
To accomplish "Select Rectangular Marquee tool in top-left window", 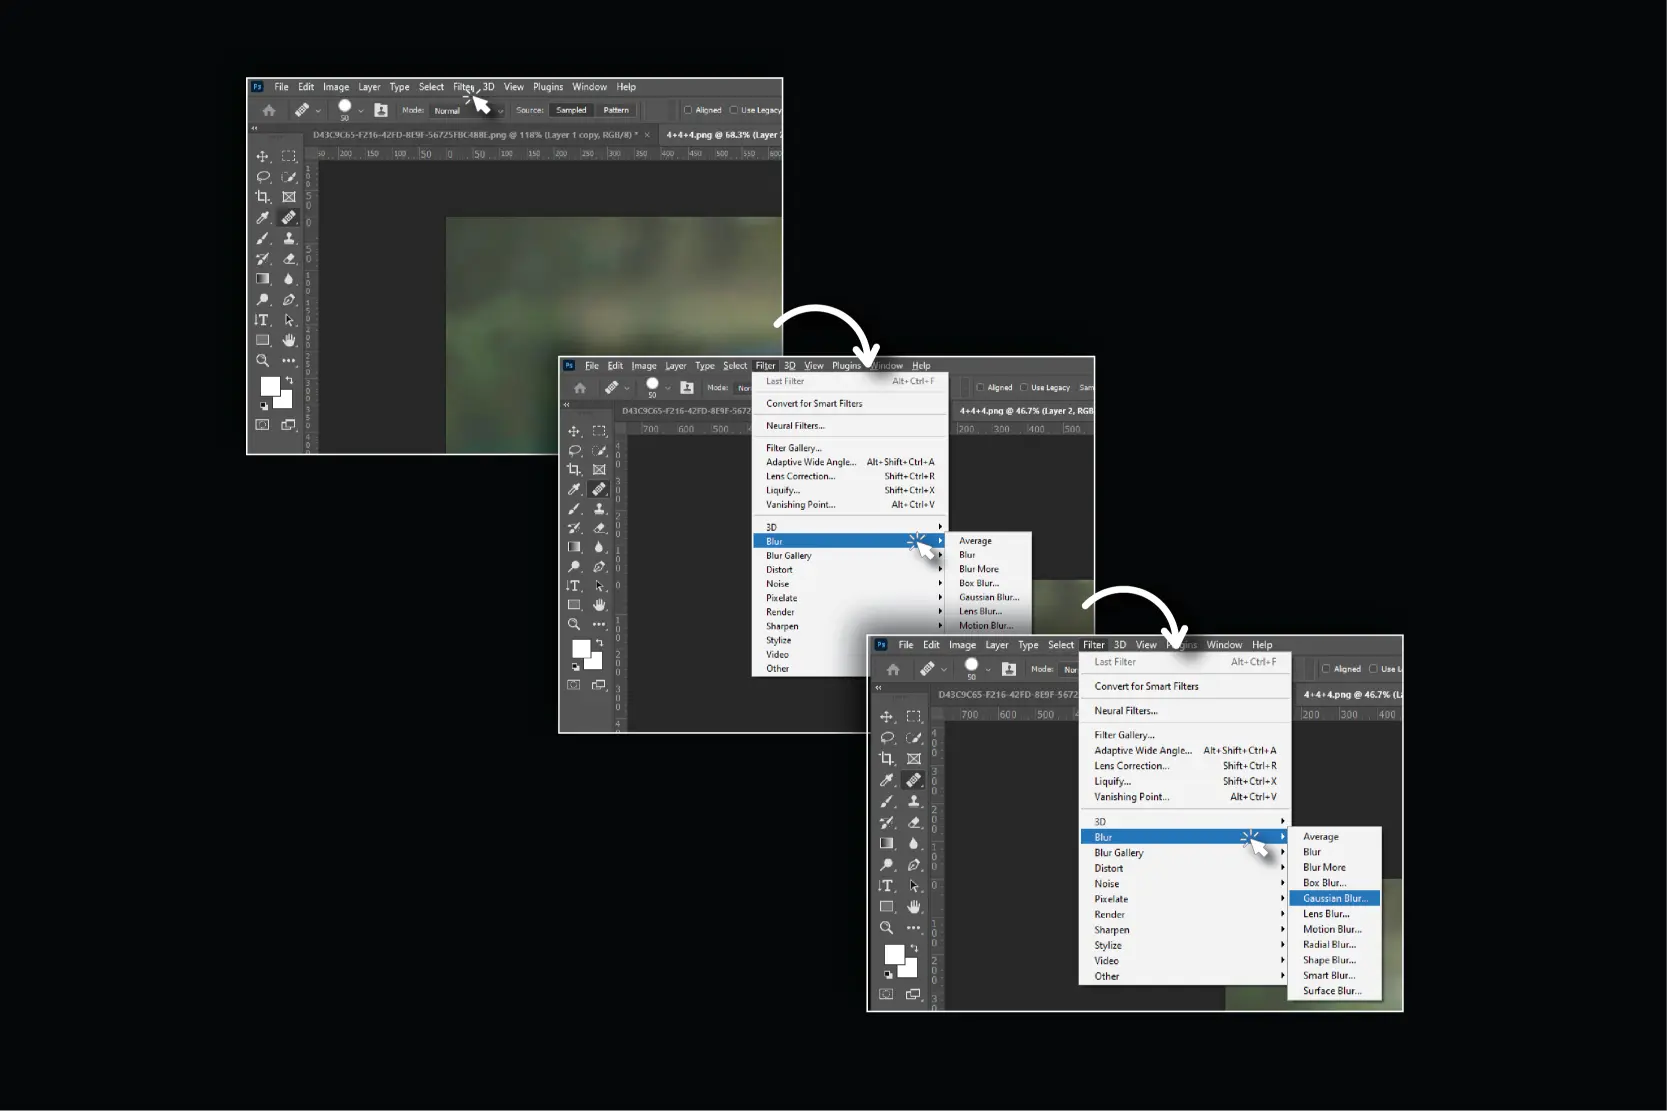I will (289, 156).
